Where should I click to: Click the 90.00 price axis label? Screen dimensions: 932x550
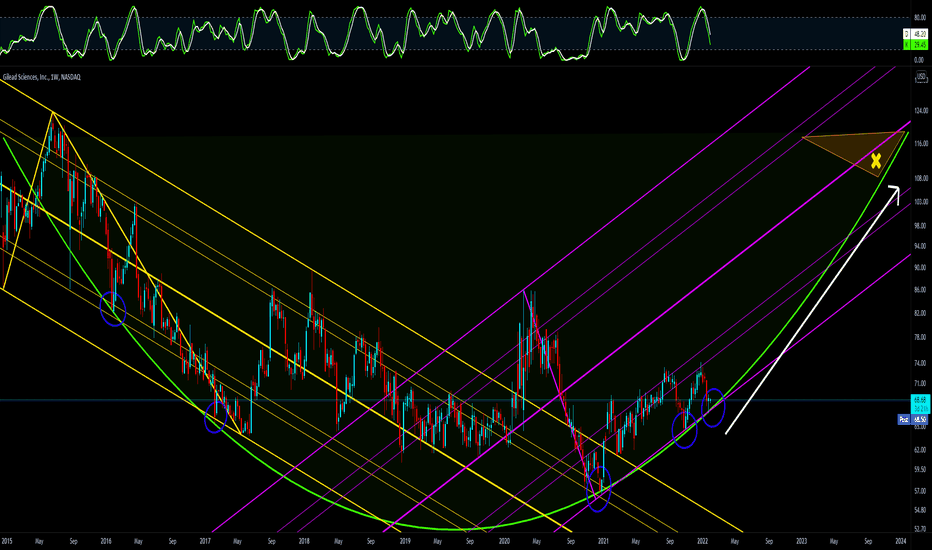tap(920, 268)
